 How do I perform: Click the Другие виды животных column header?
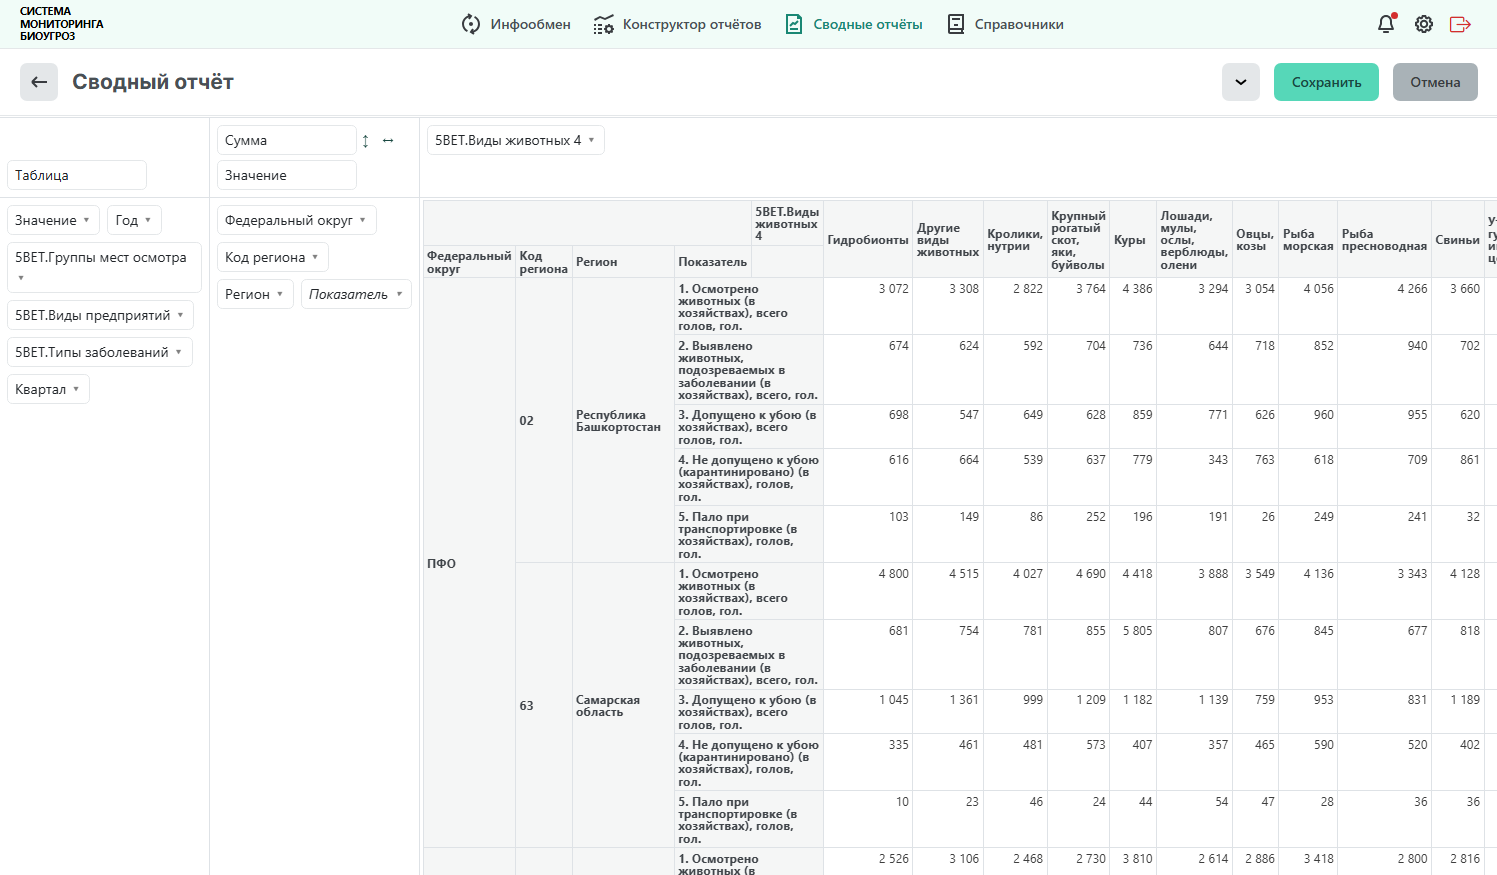tap(947, 240)
